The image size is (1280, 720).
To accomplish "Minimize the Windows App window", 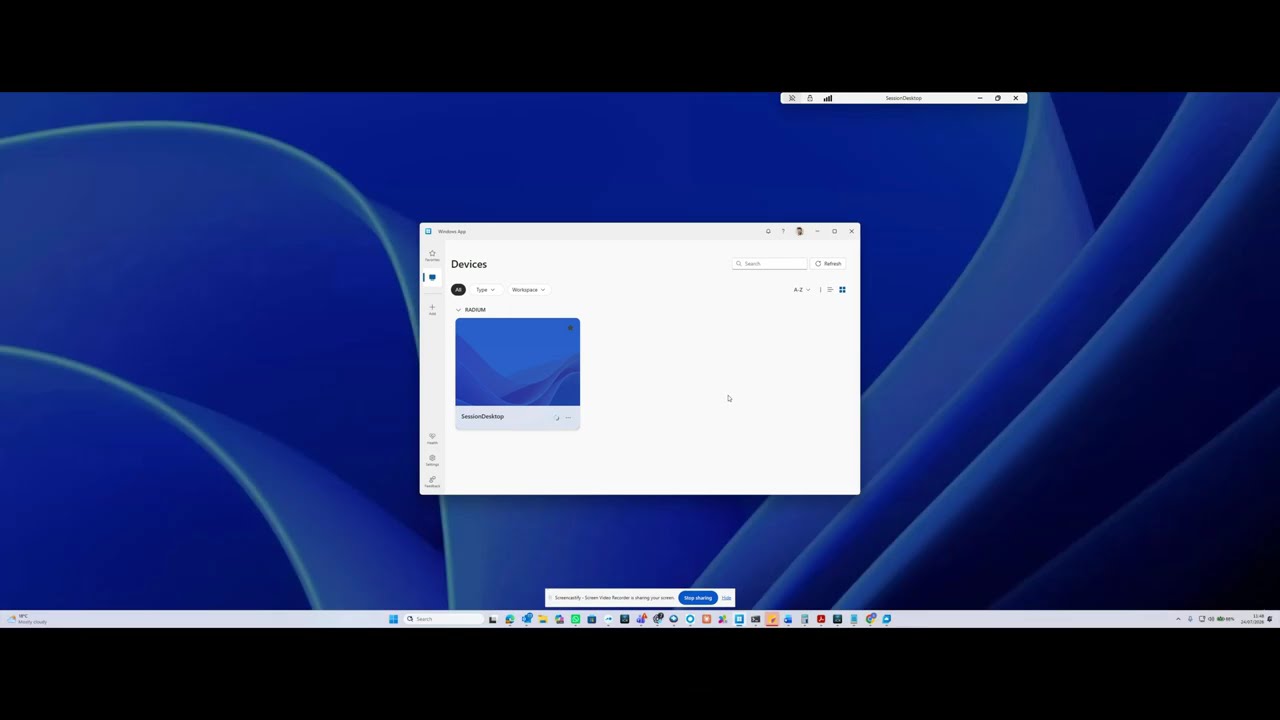I will [817, 231].
